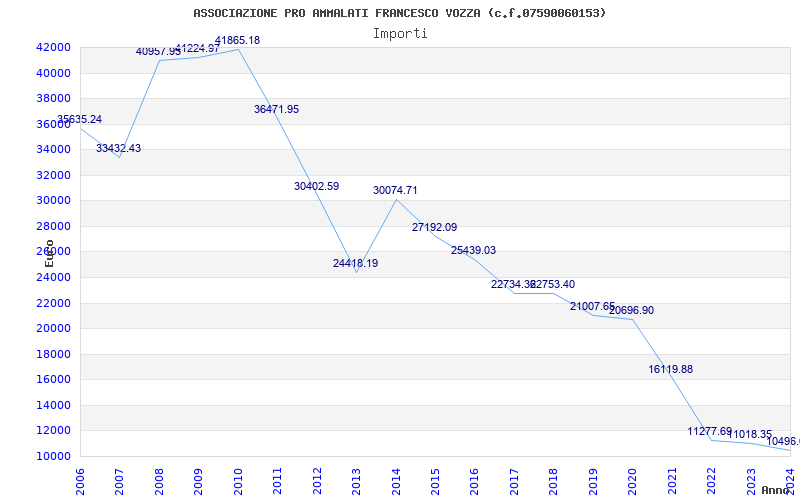Click x-axis year 2013

[x=356, y=482]
